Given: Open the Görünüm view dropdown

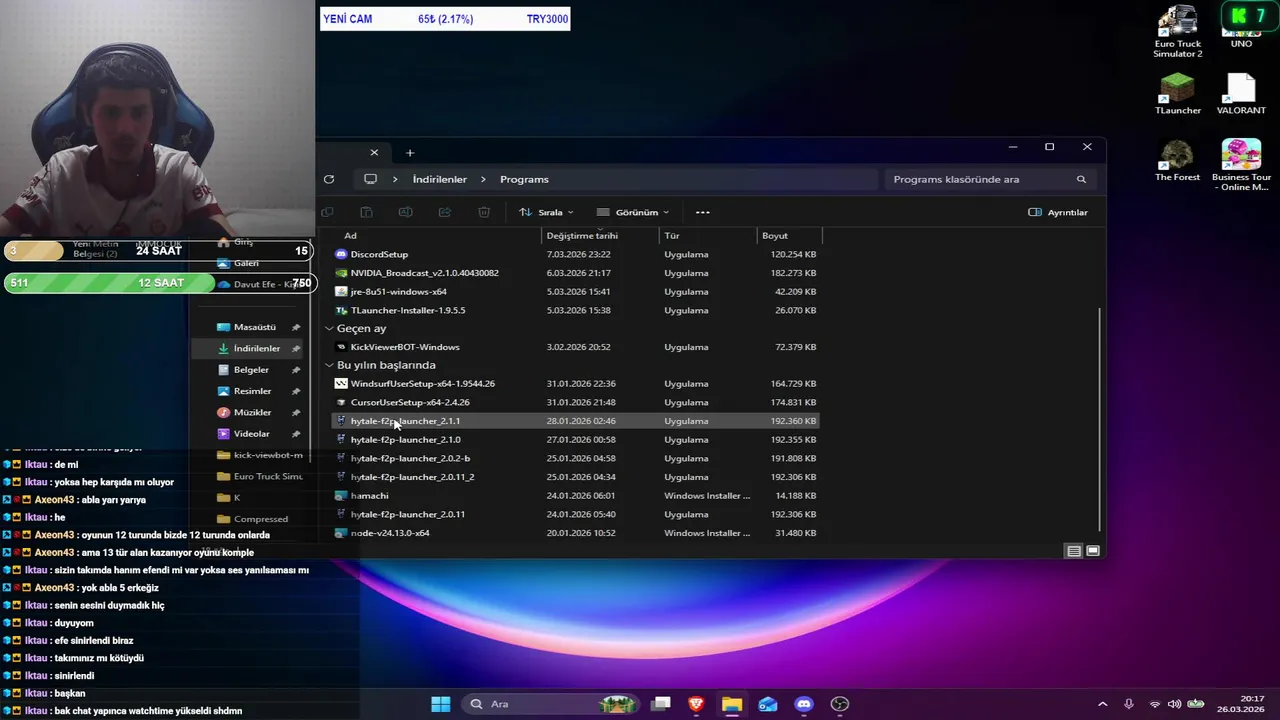Looking at the screenshot, I should pos(633,212).
